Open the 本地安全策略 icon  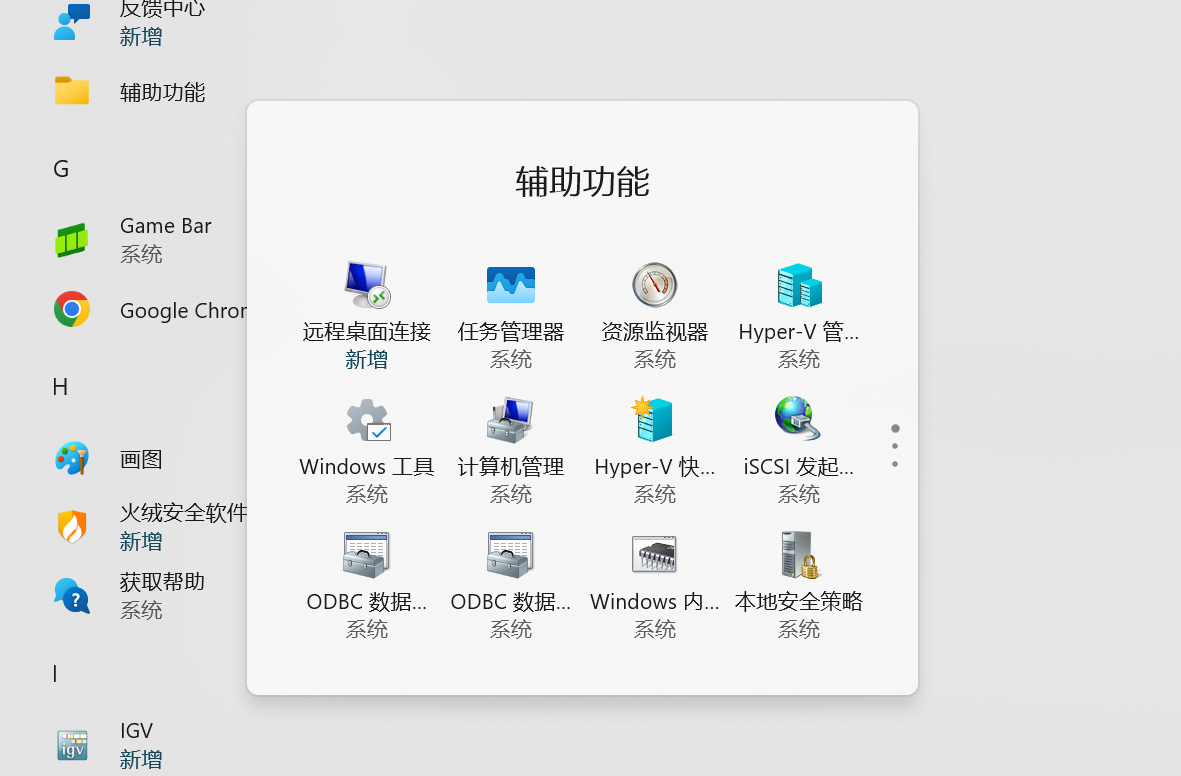tap(800, 555)
